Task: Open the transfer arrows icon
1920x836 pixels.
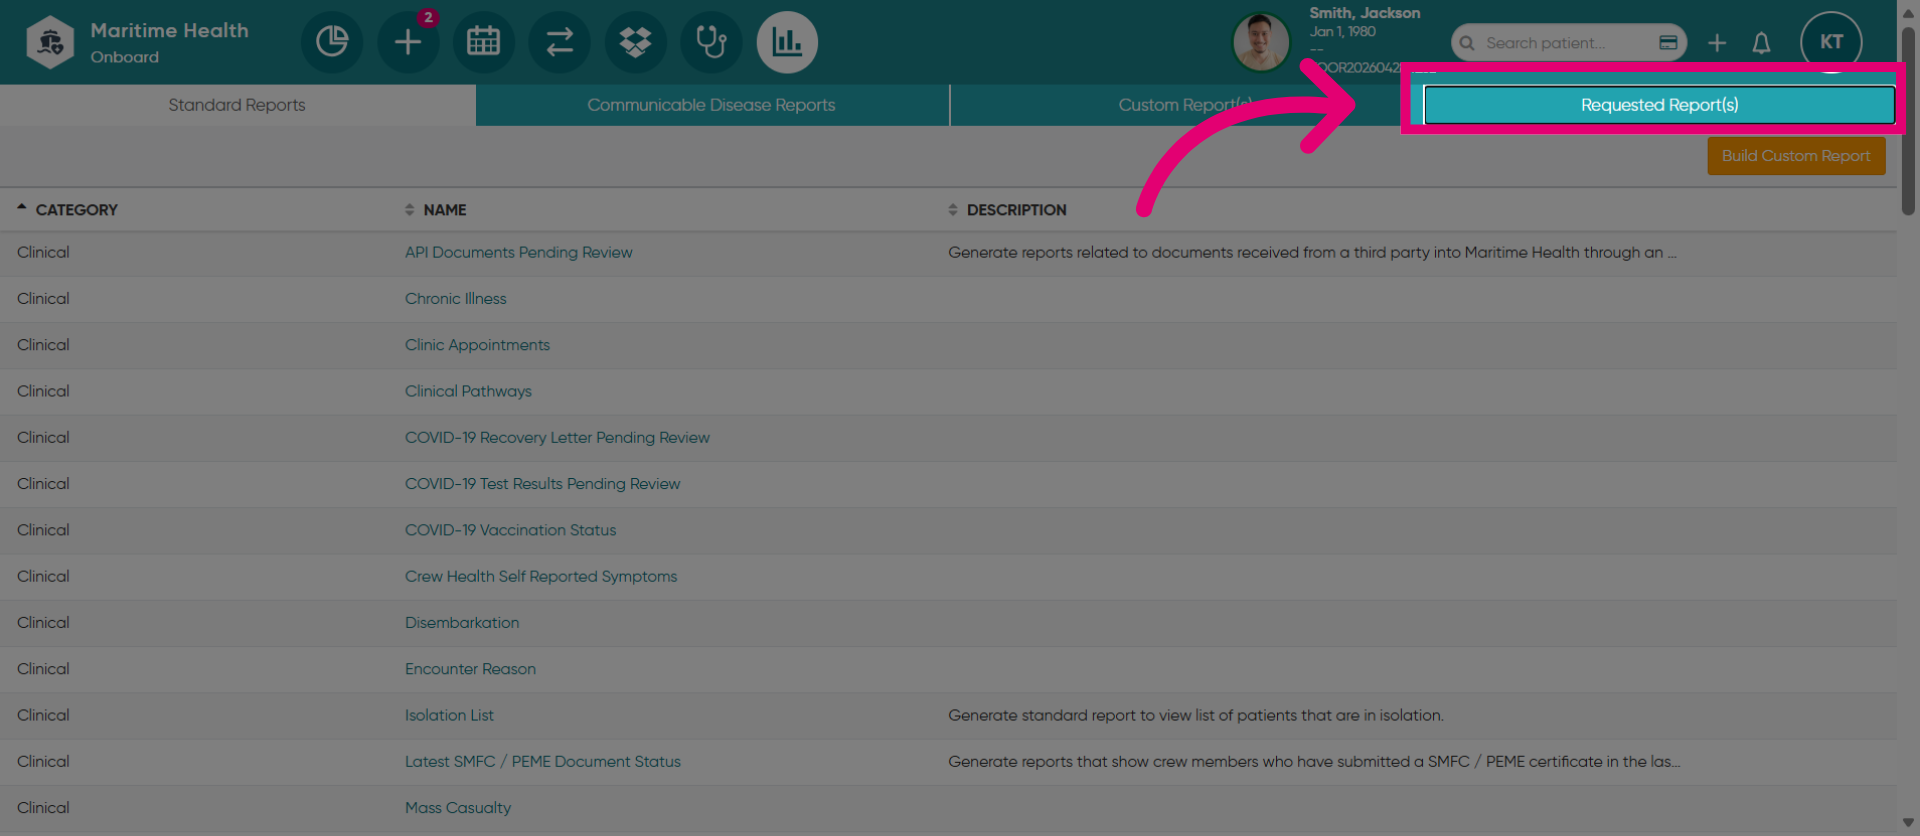Action: click(x=560, y=42)
